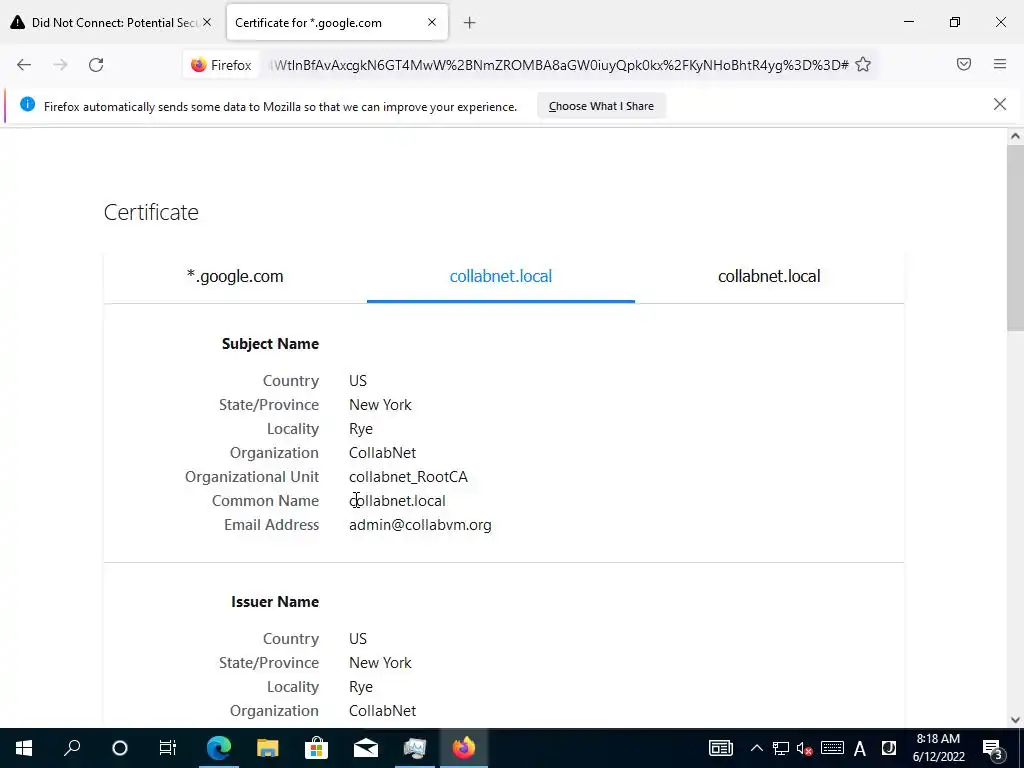
Task: Open the Mail app from the taskbar
Action: click(x=366, y=748)
